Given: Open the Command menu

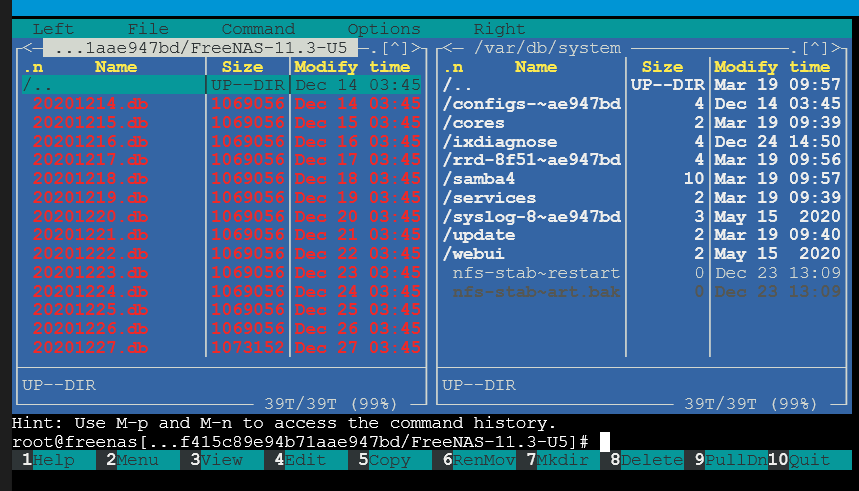Looking at the screenshot, I should pos(258,28).
